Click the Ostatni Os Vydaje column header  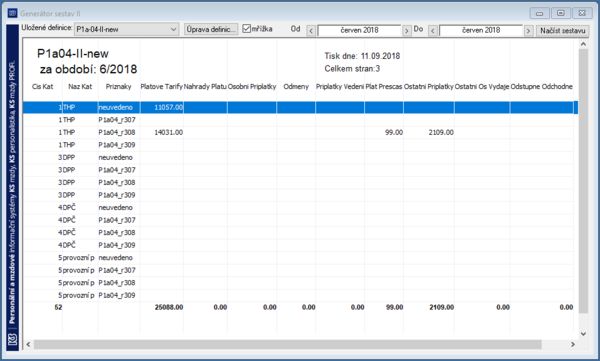pyautogui.click(x=482, y=87)
